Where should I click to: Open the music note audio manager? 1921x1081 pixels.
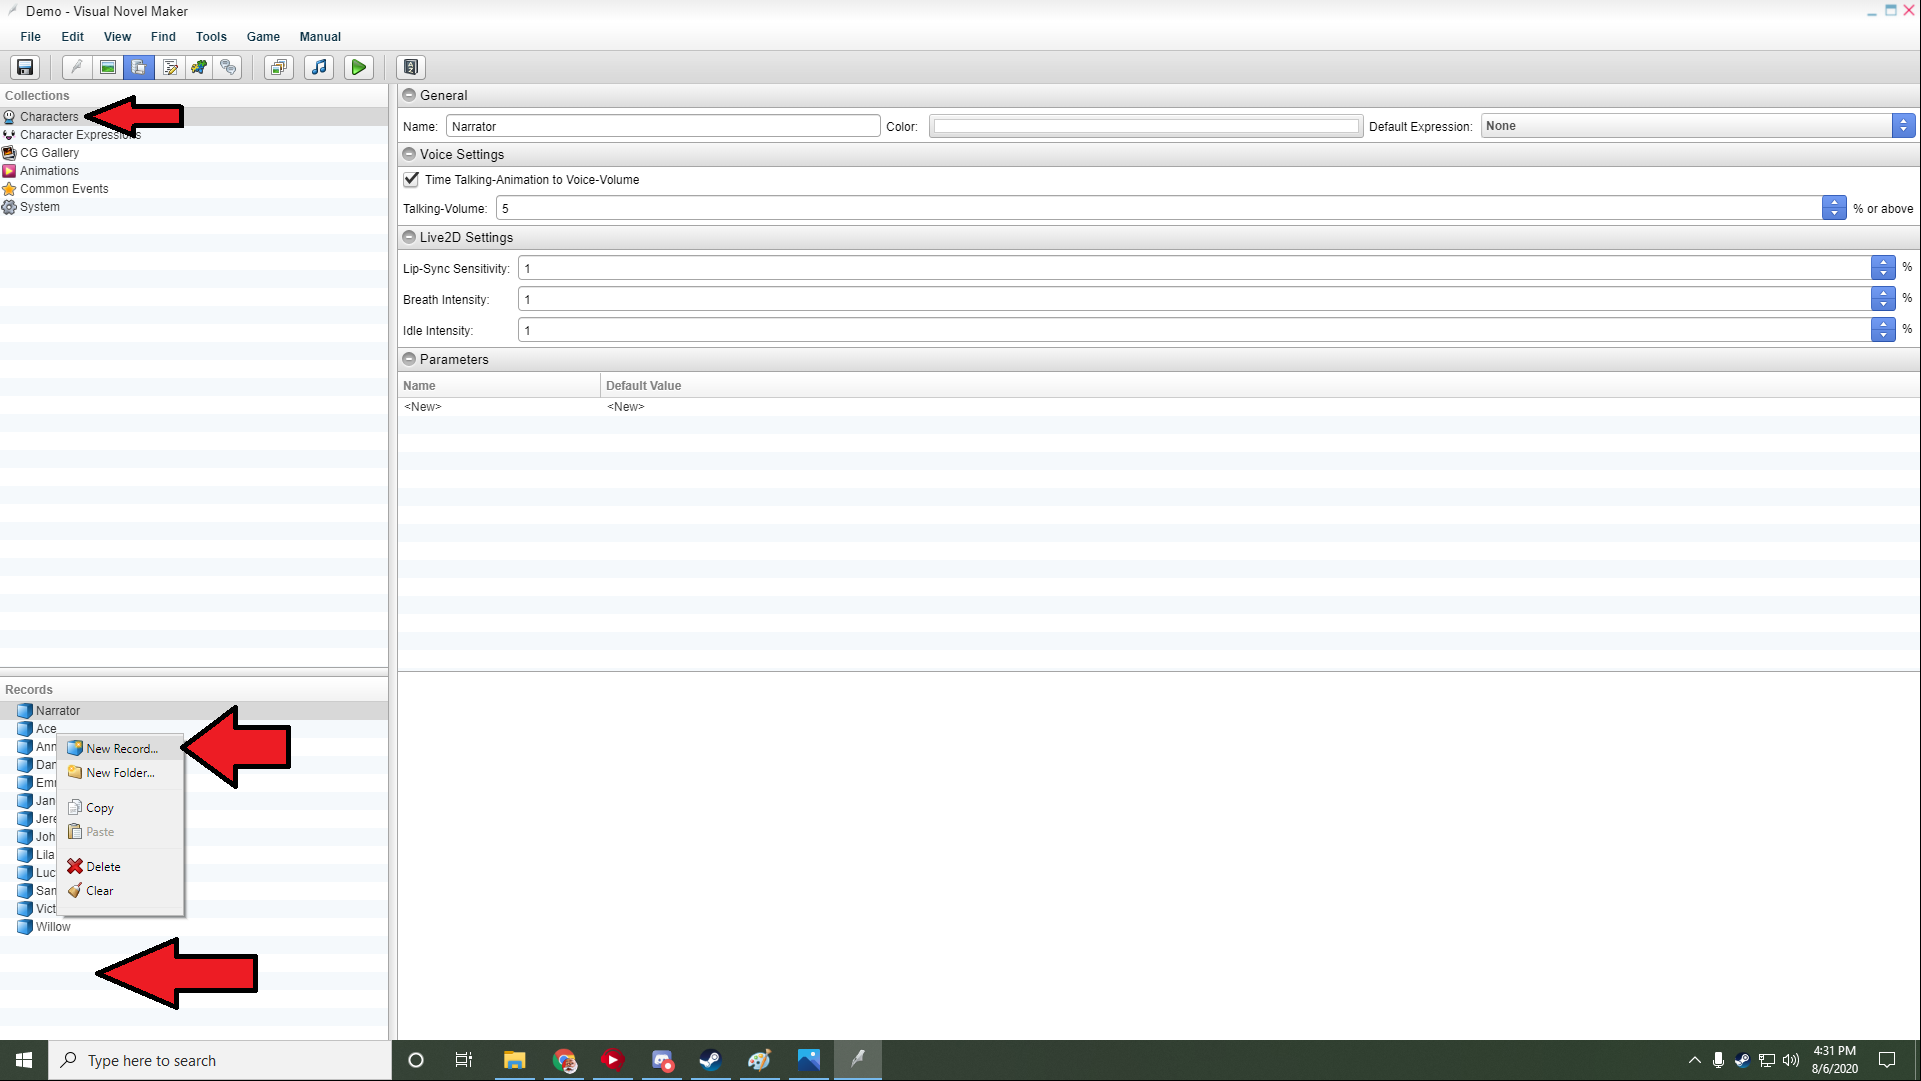click(319, 67)
